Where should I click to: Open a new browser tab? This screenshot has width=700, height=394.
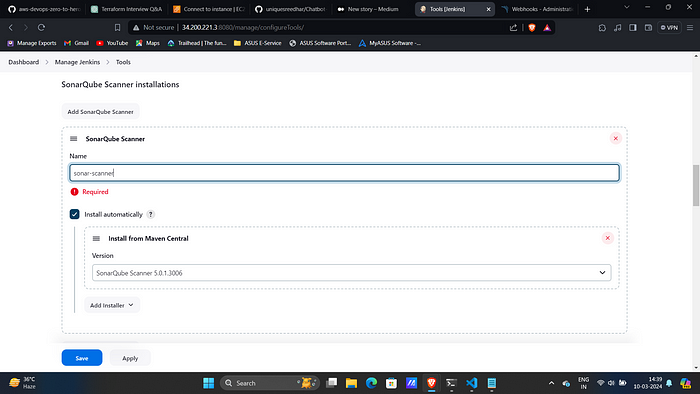click(587, 9)
